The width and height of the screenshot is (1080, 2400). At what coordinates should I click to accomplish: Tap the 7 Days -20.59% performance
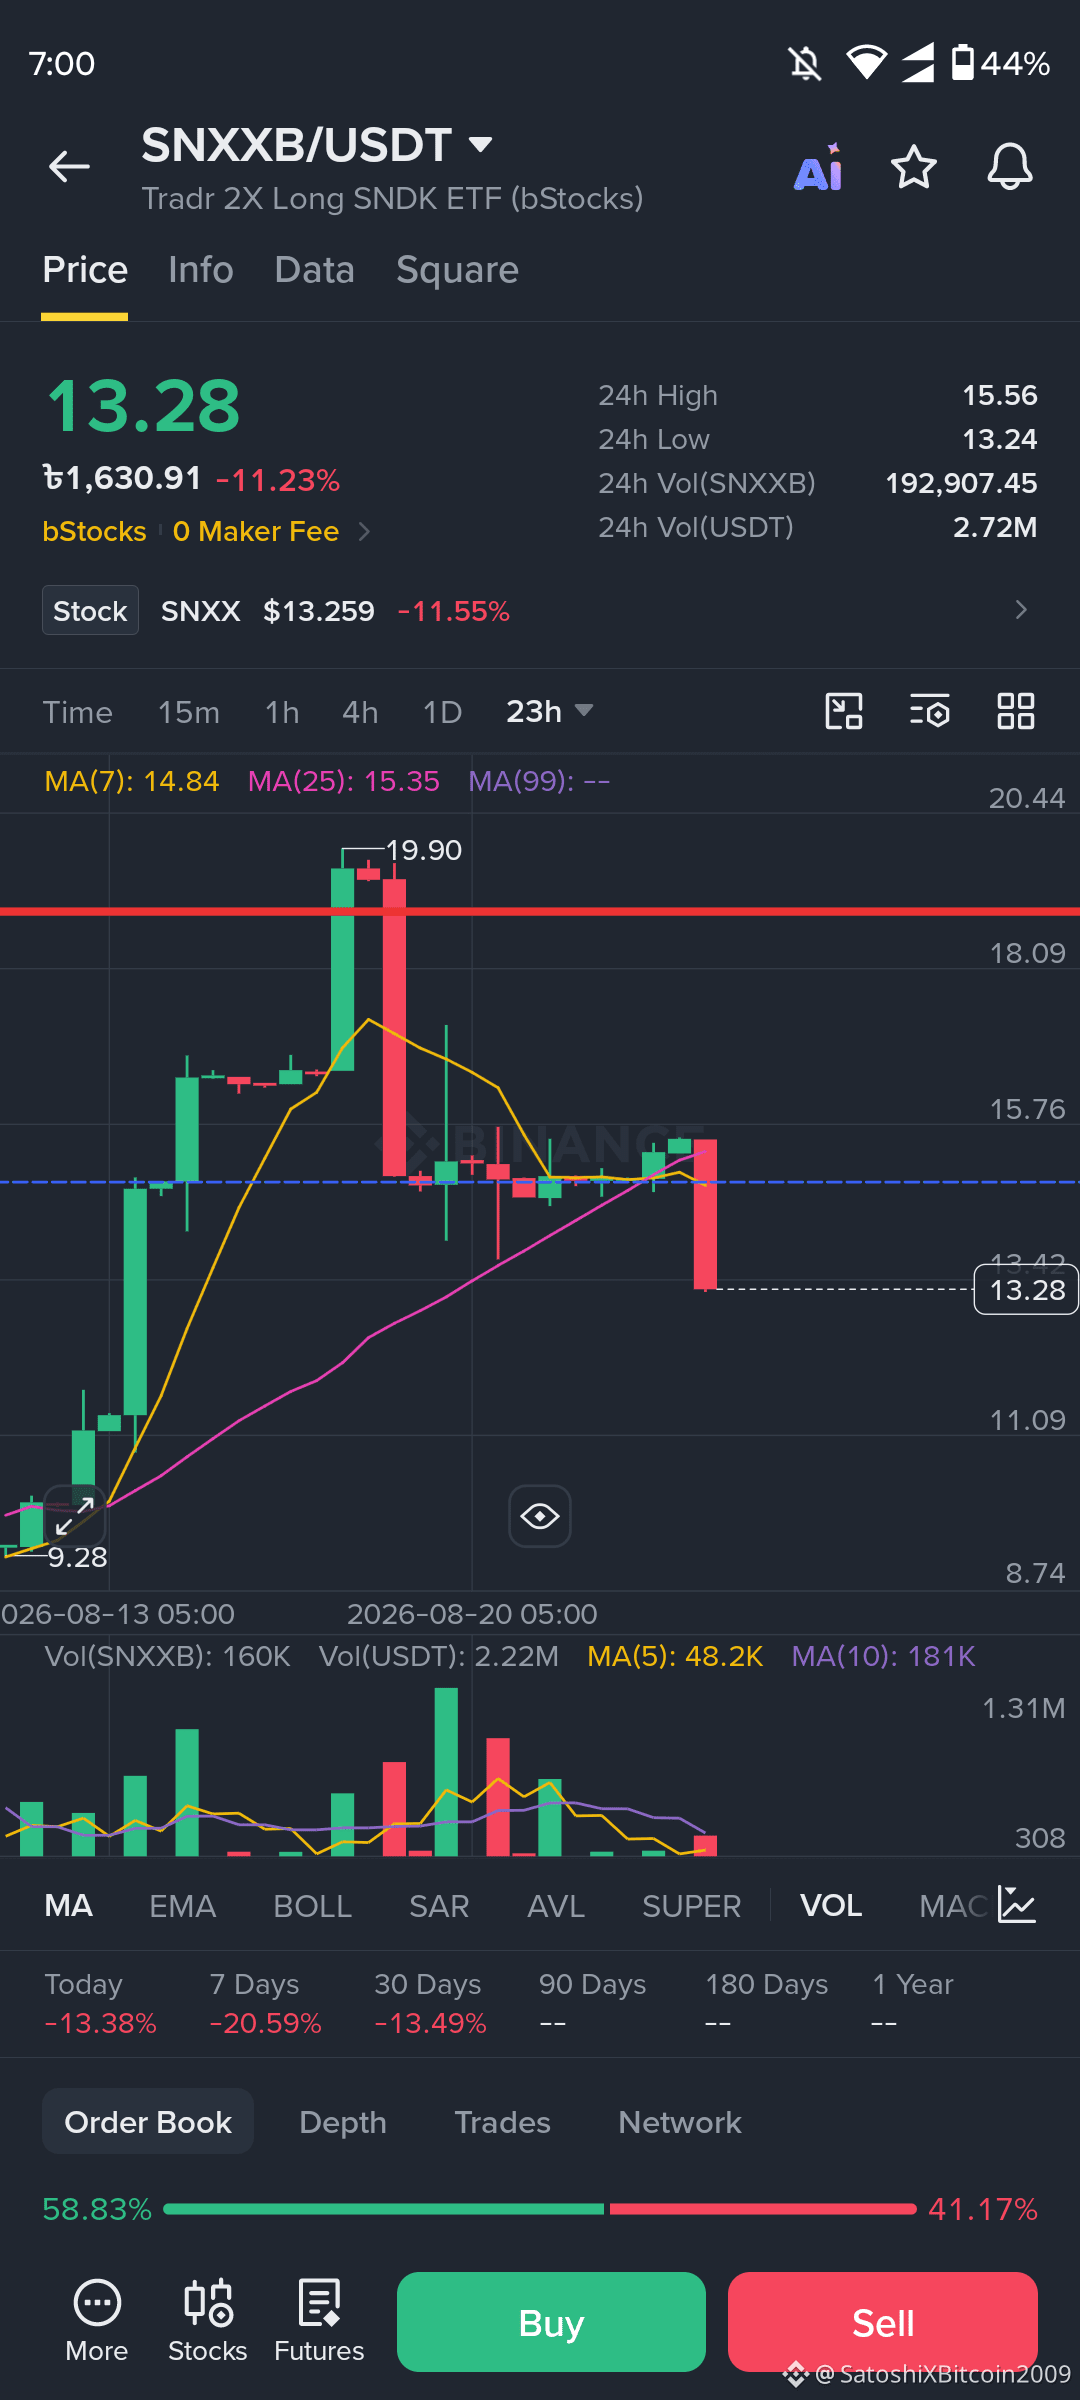265,2003
